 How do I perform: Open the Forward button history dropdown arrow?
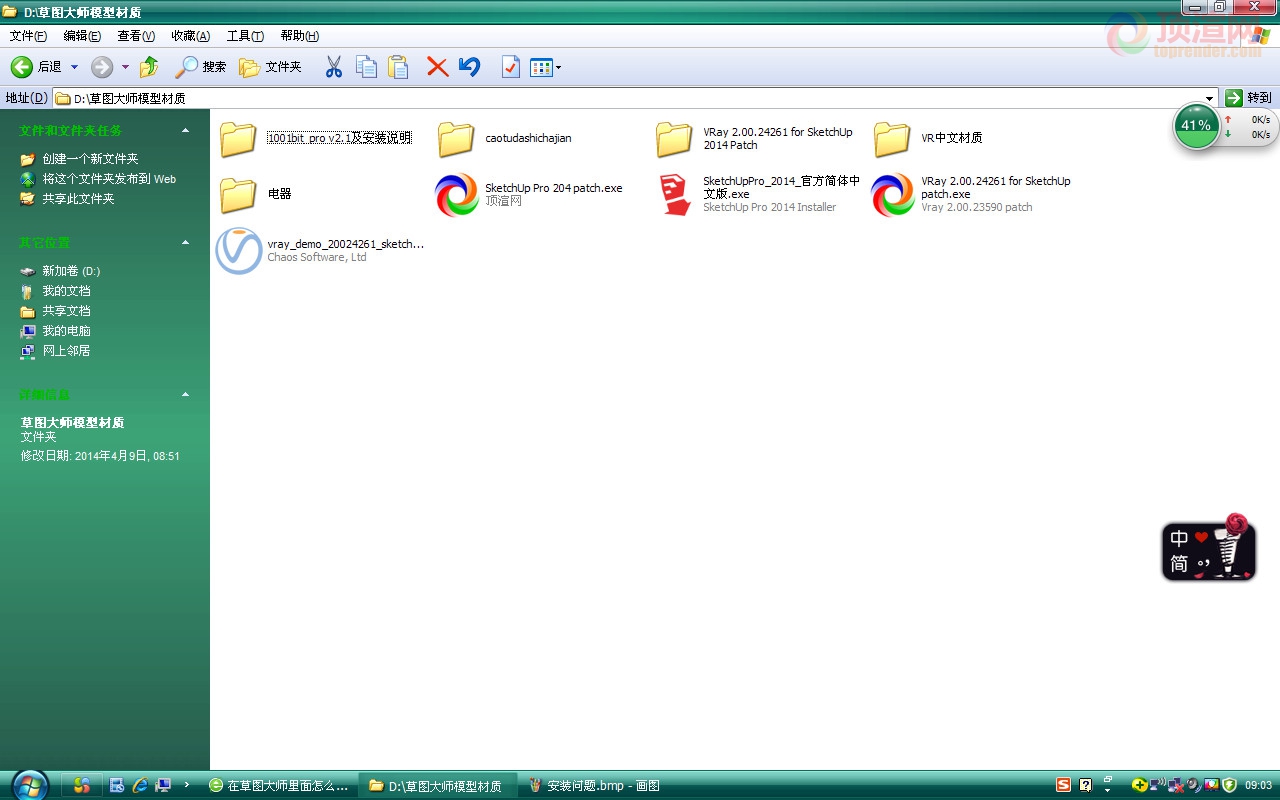click(125, 67)
